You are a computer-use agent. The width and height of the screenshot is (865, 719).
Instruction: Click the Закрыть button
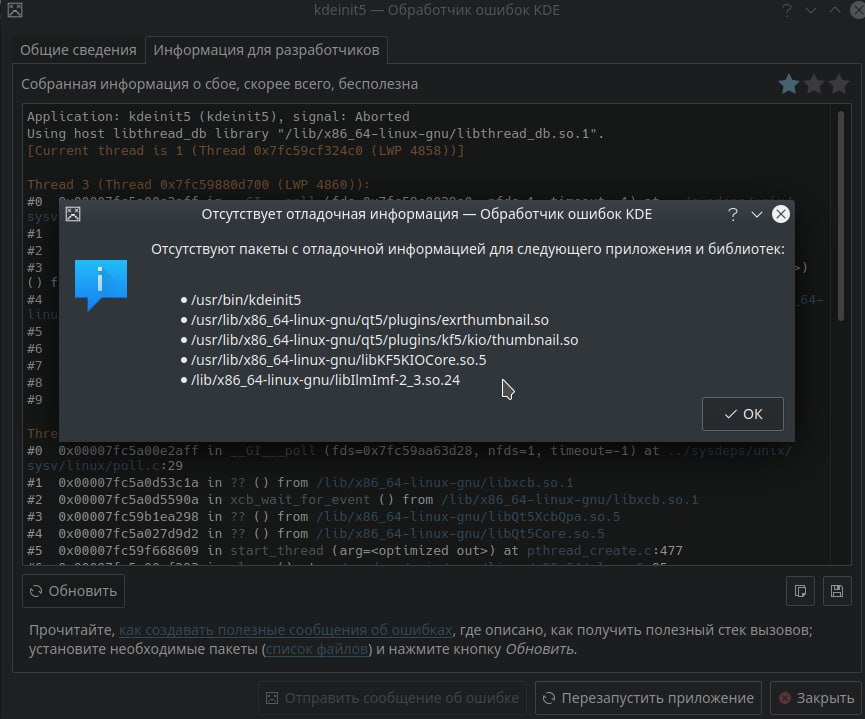click(816, 698)
